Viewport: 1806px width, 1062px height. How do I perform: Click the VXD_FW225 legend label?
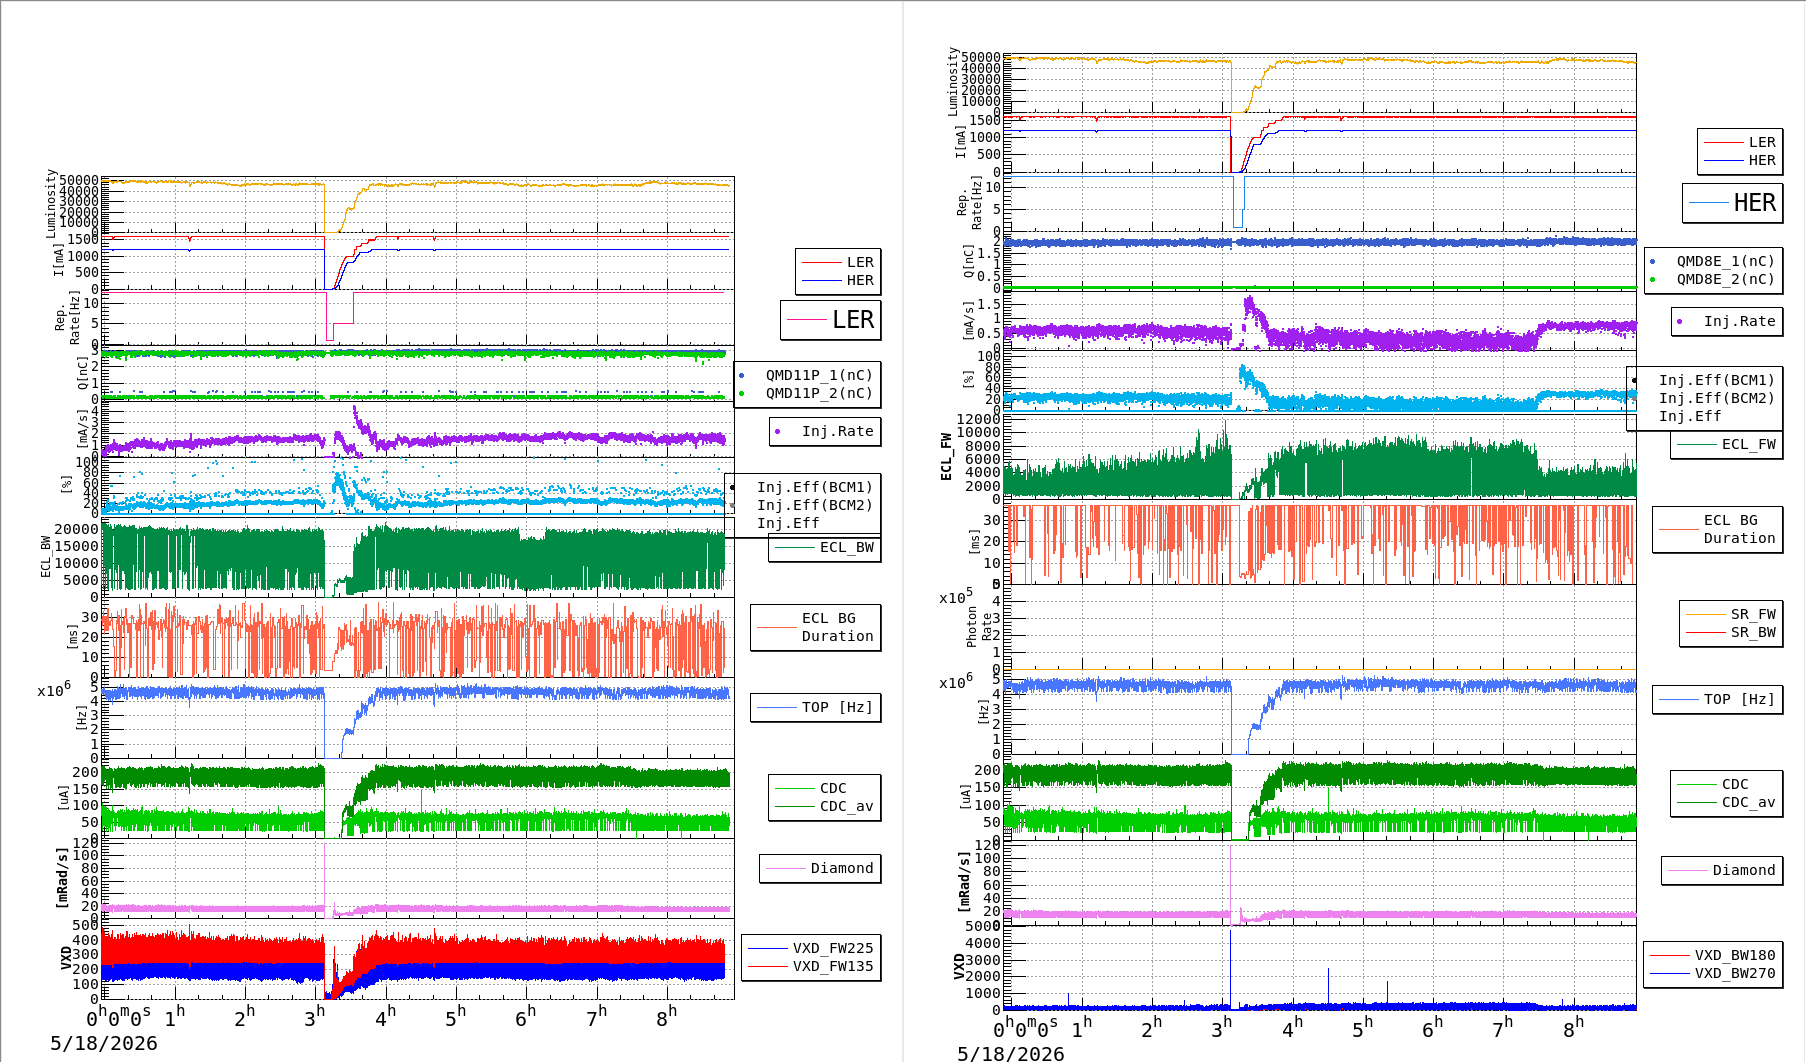click(x=833, y=948)
